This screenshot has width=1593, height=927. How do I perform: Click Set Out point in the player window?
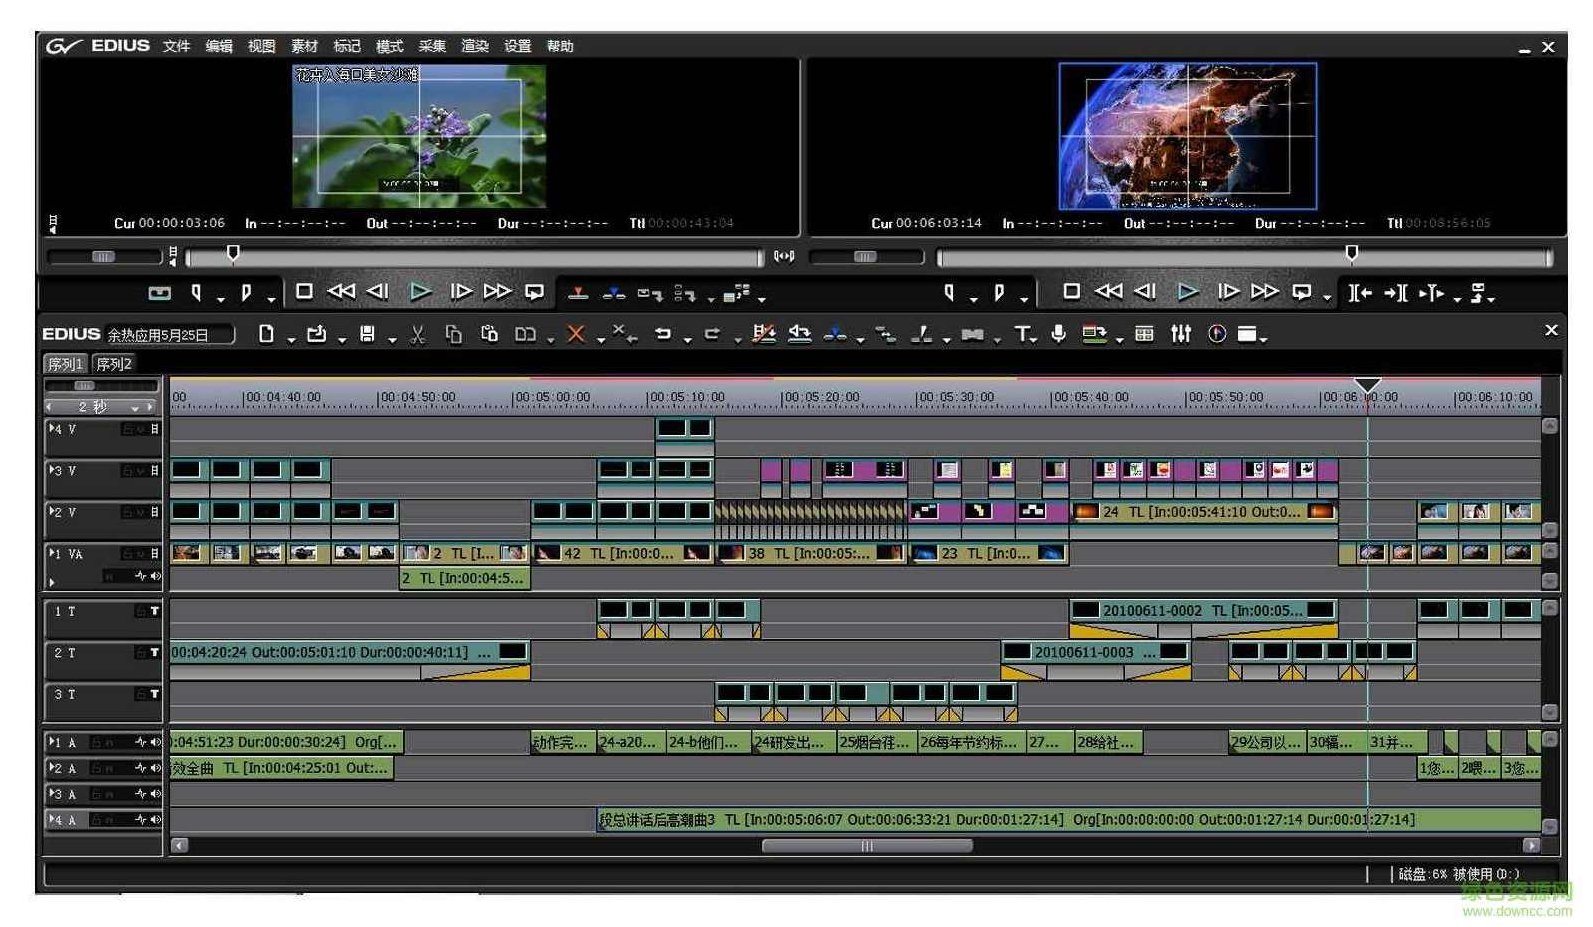click(246, 293)
